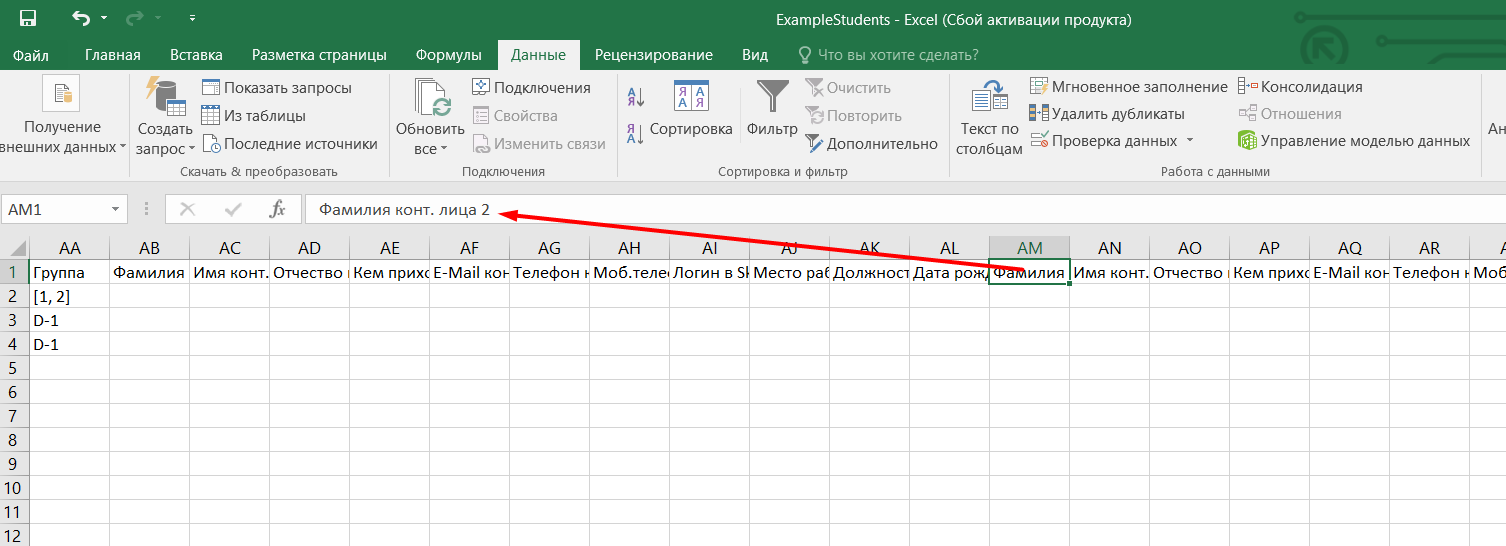Click Удалить дубликаты
The height and width of the screenshot is (546, 1506).
tap(1107, 114)
